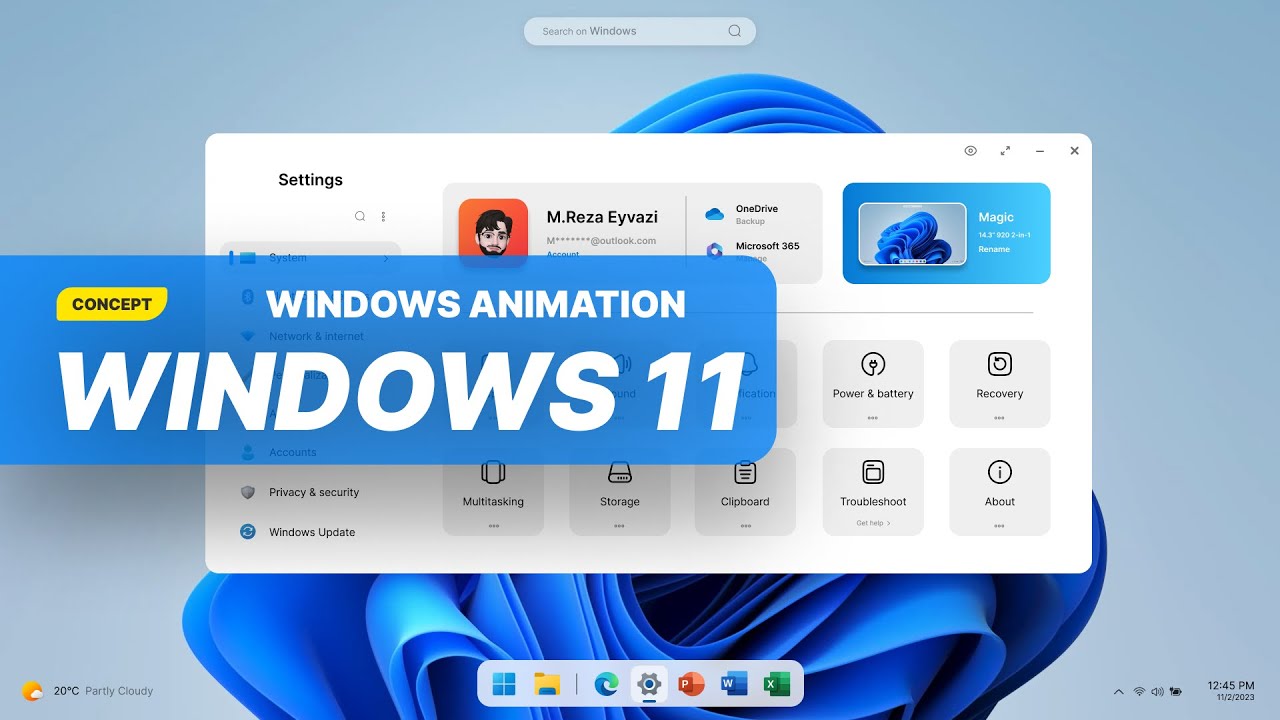Expand the dots under Power & battery

(x=873, y=418)
